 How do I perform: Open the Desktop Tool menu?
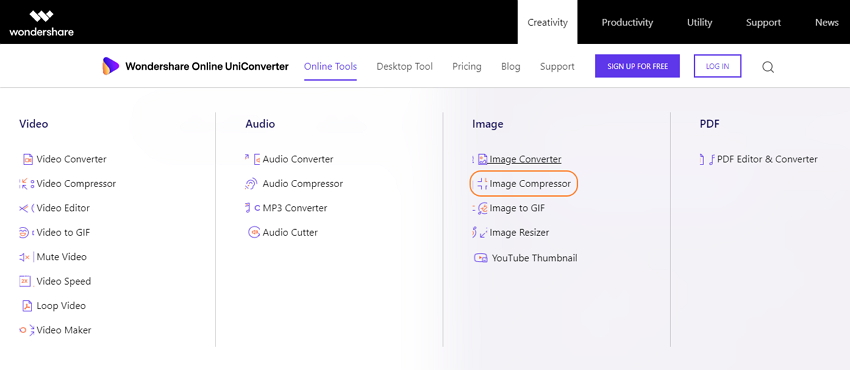click(x=404, y=67)
